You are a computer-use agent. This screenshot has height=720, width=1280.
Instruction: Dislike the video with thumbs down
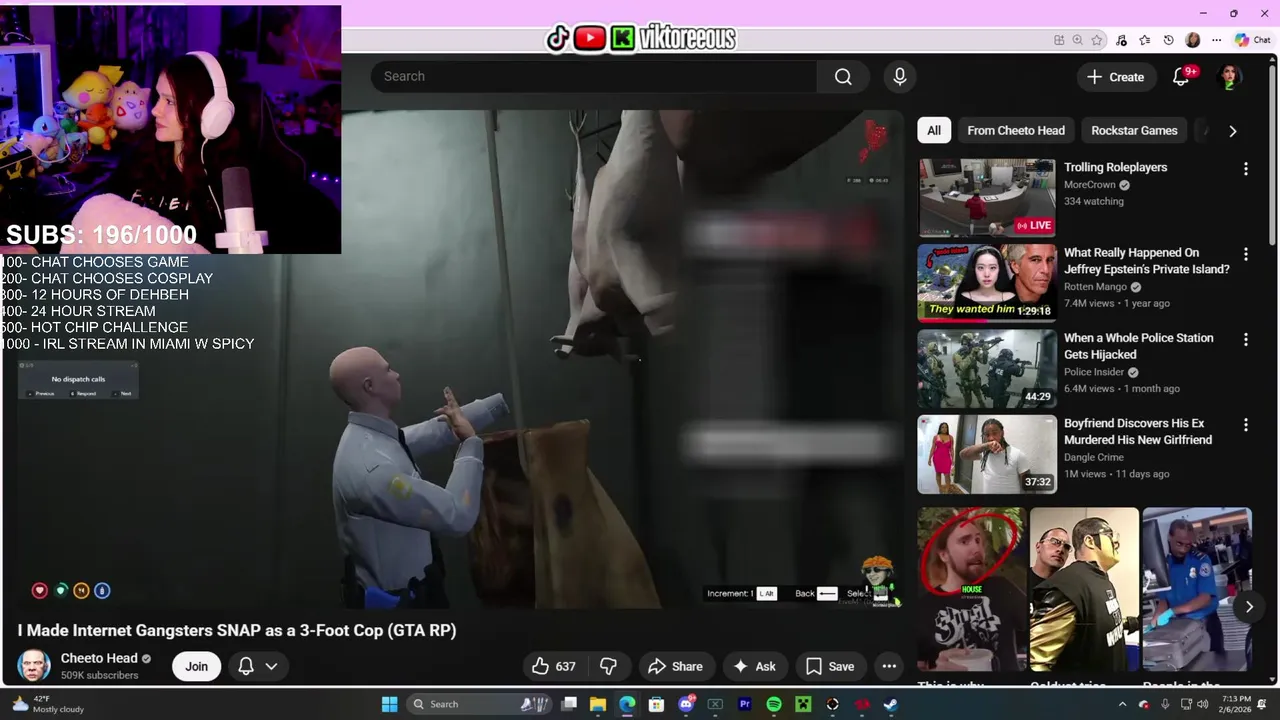608,666
